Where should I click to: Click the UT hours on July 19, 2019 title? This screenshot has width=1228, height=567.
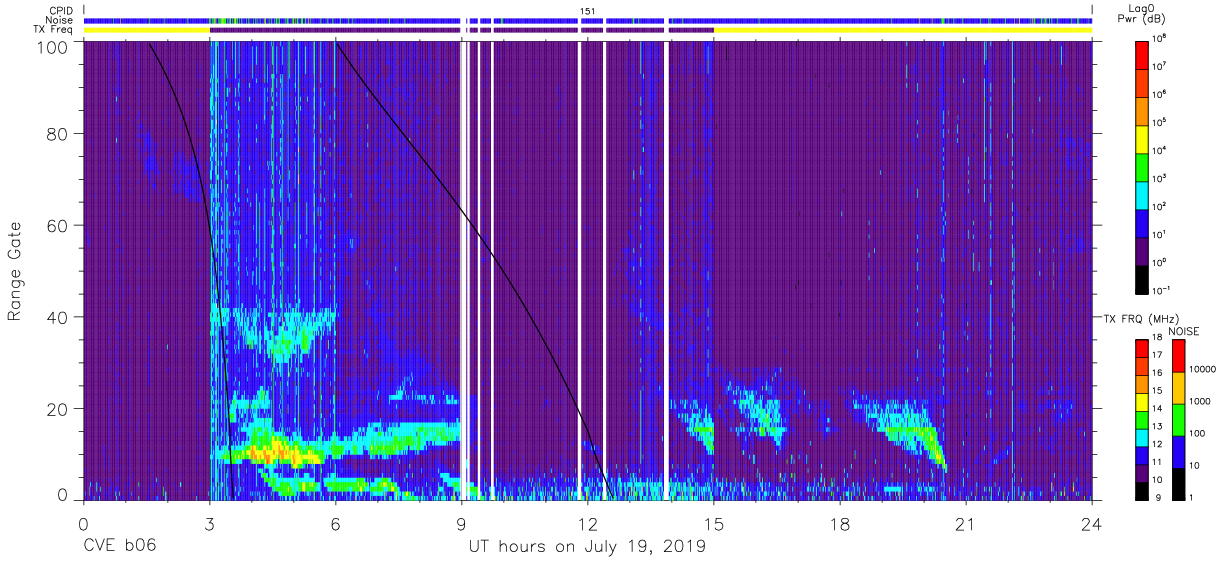[587, 547]
